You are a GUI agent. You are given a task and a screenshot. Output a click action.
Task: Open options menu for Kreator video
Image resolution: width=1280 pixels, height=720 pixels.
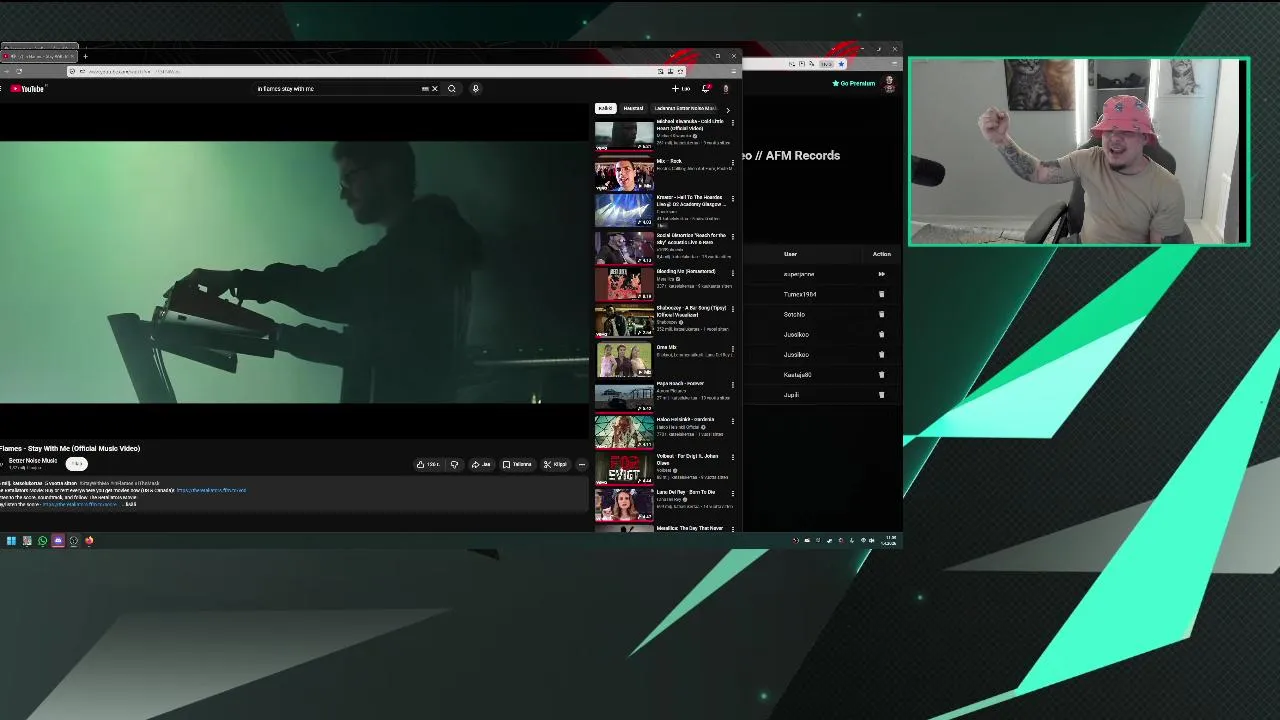point(732,198)
